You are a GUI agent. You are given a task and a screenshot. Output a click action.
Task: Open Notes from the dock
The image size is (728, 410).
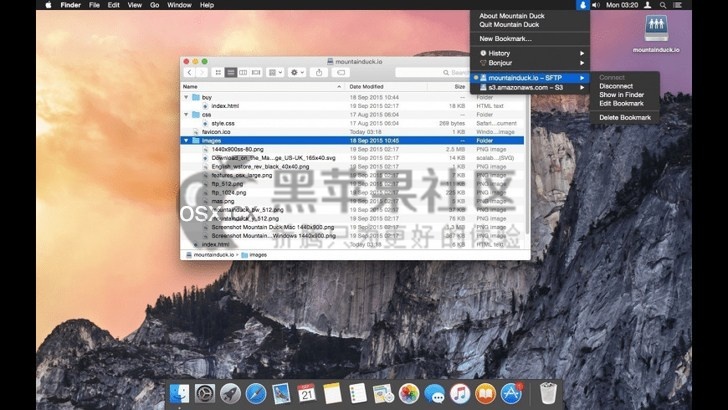(x=332, y=394)
